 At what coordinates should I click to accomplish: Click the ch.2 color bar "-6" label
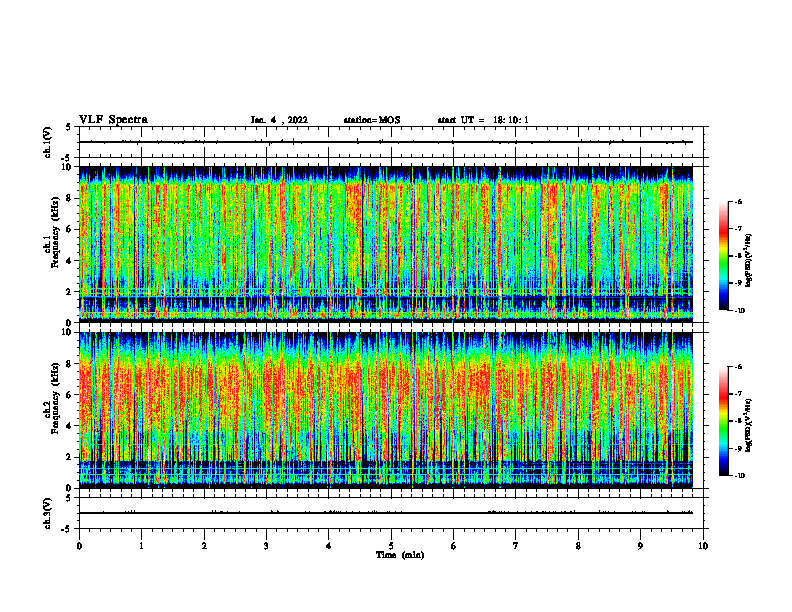738,367
